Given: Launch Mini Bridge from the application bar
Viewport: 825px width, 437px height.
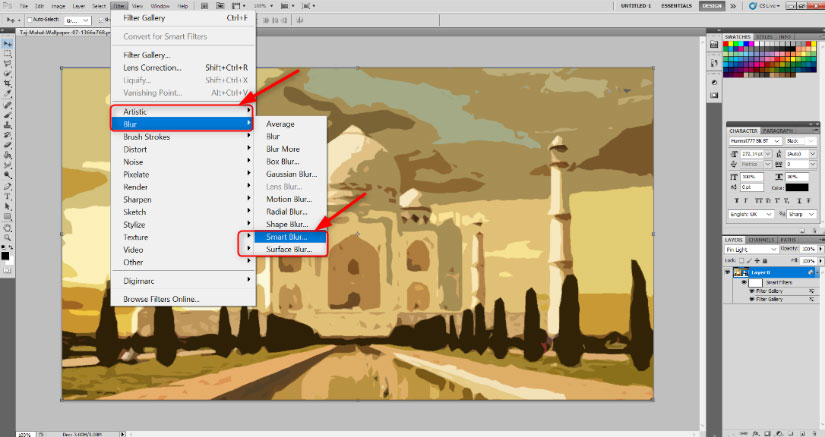Looking at the screenshot, I should [x=220, y=6].
